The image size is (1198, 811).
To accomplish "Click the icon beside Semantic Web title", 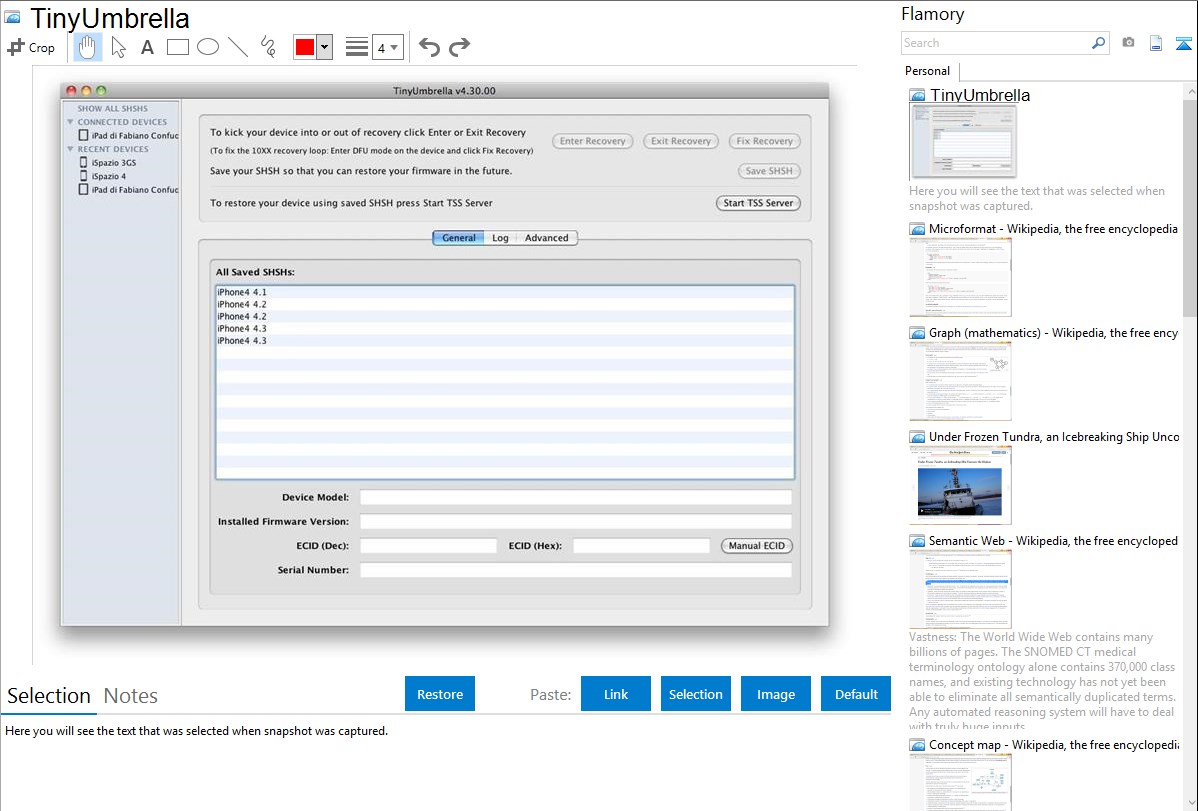I will click(917, 541).
